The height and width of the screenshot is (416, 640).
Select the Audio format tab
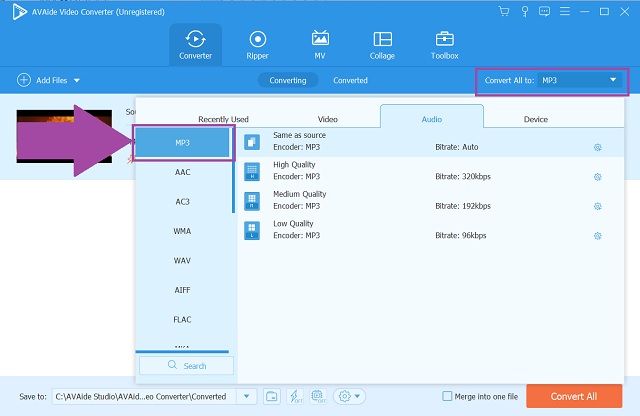[x=432, y=117]
